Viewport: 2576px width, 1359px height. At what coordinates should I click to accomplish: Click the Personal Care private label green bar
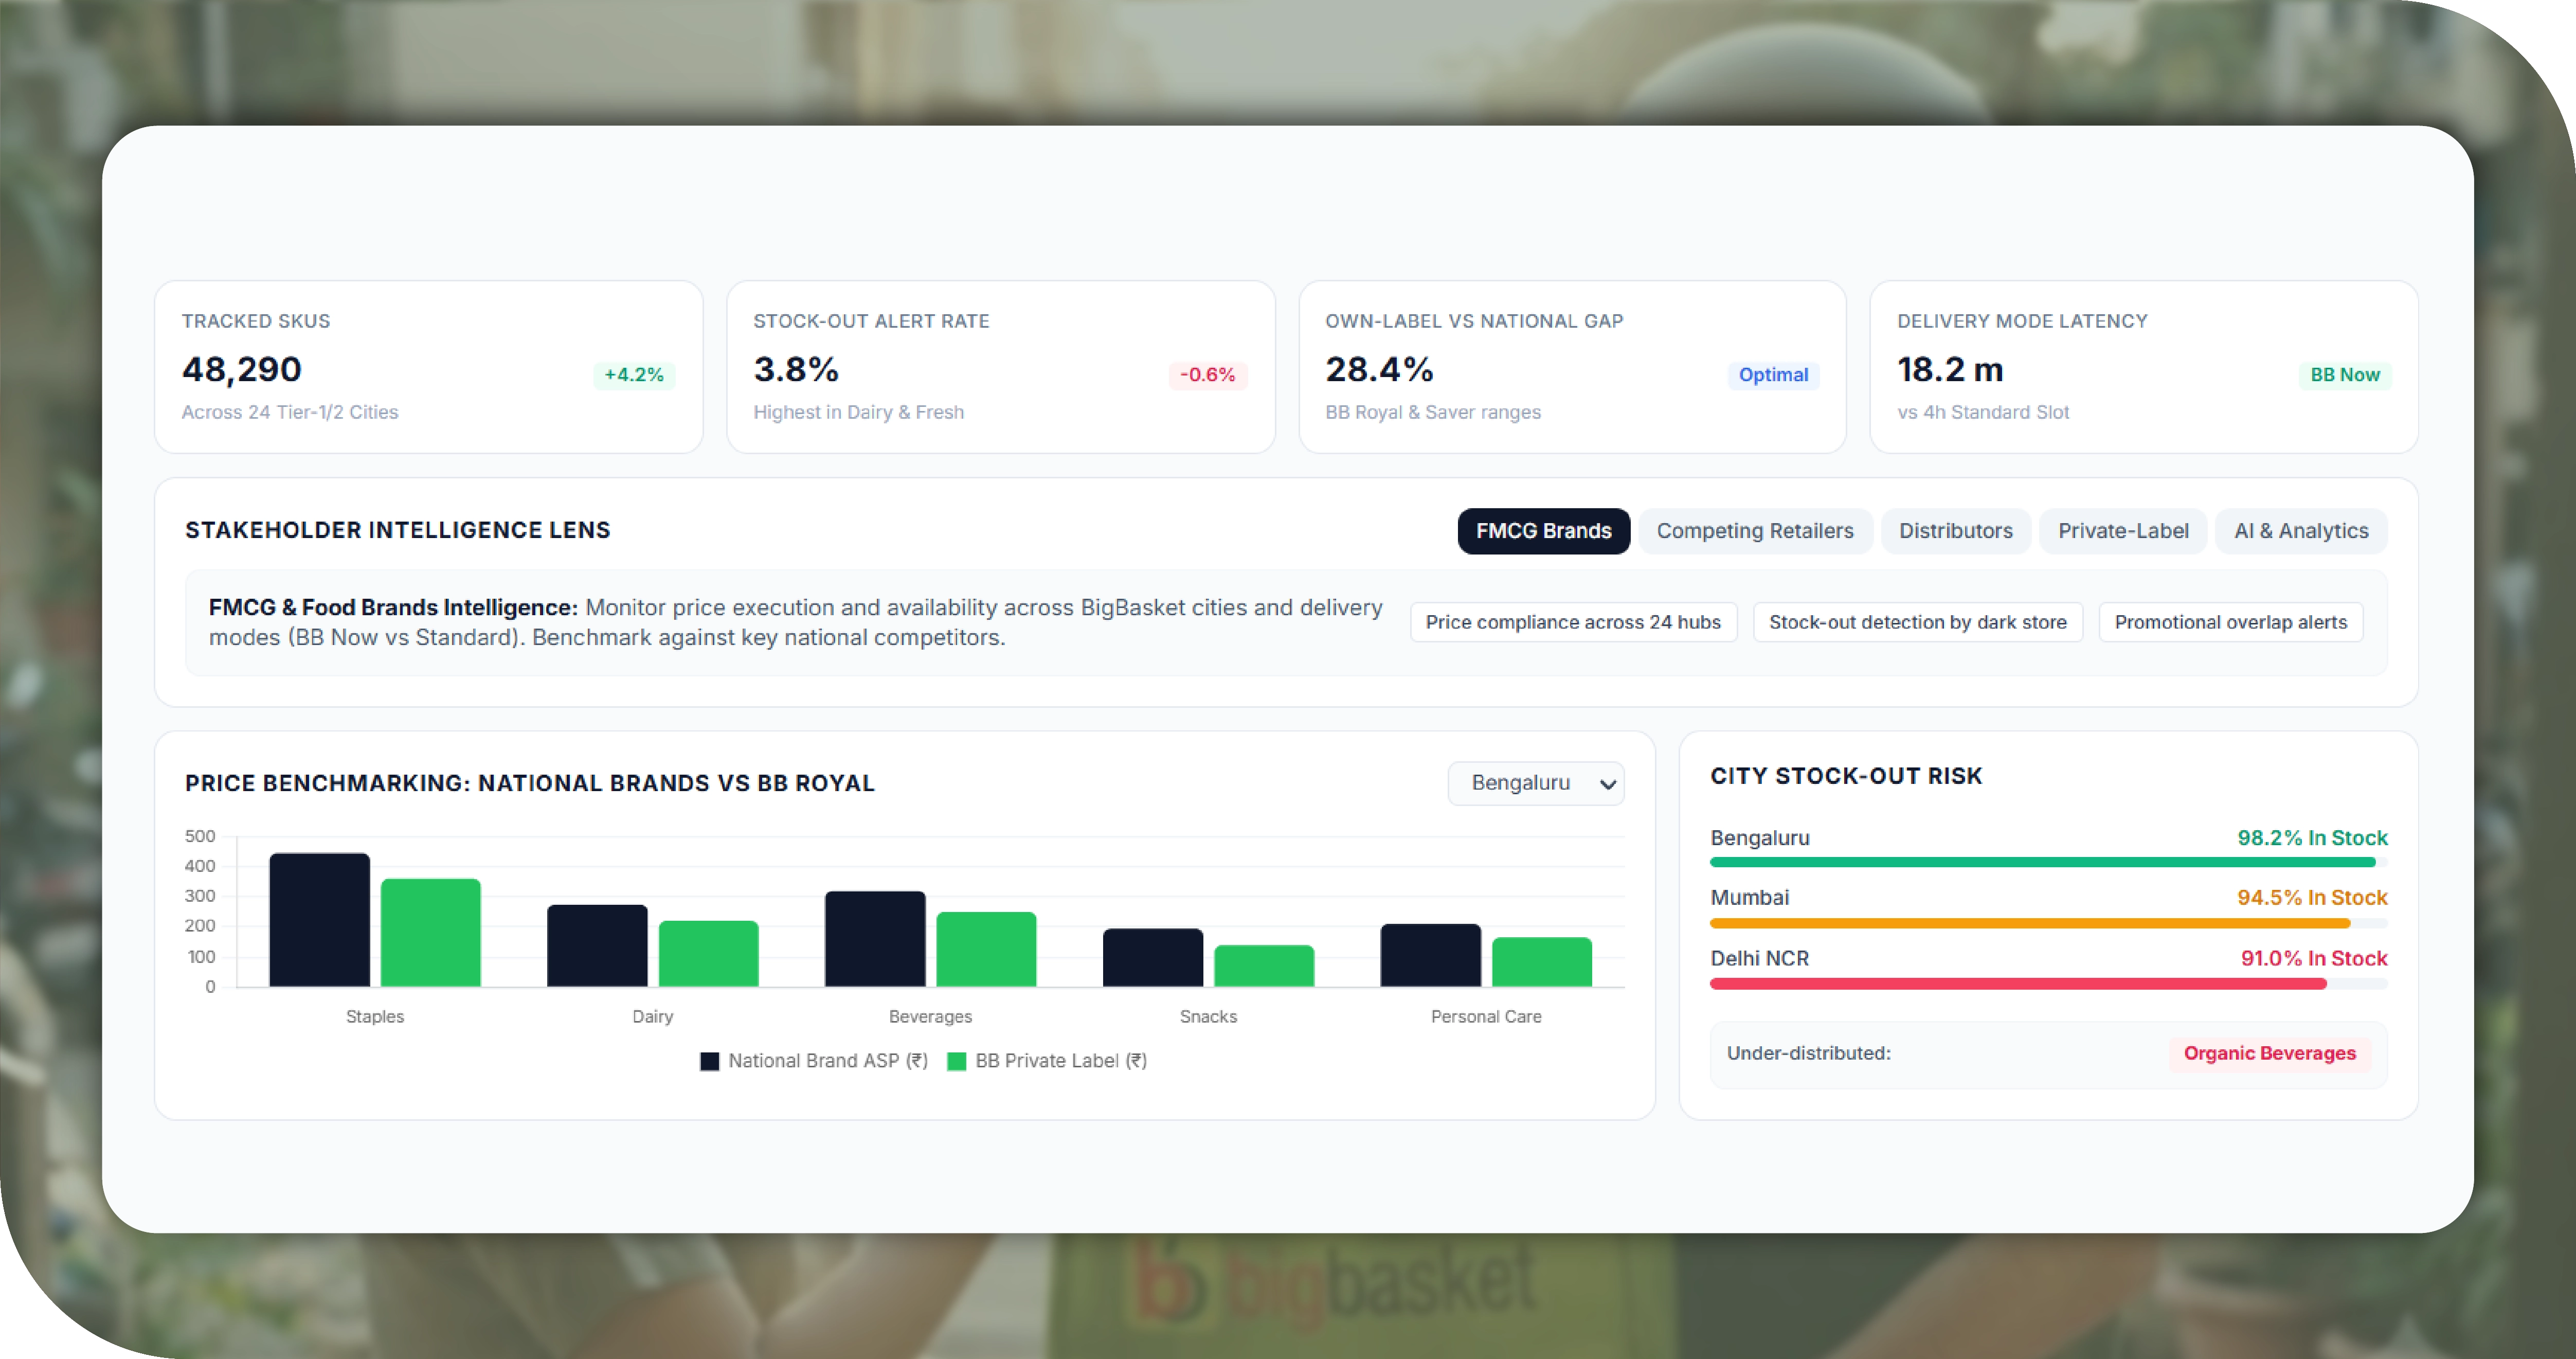coord(1542,962)
